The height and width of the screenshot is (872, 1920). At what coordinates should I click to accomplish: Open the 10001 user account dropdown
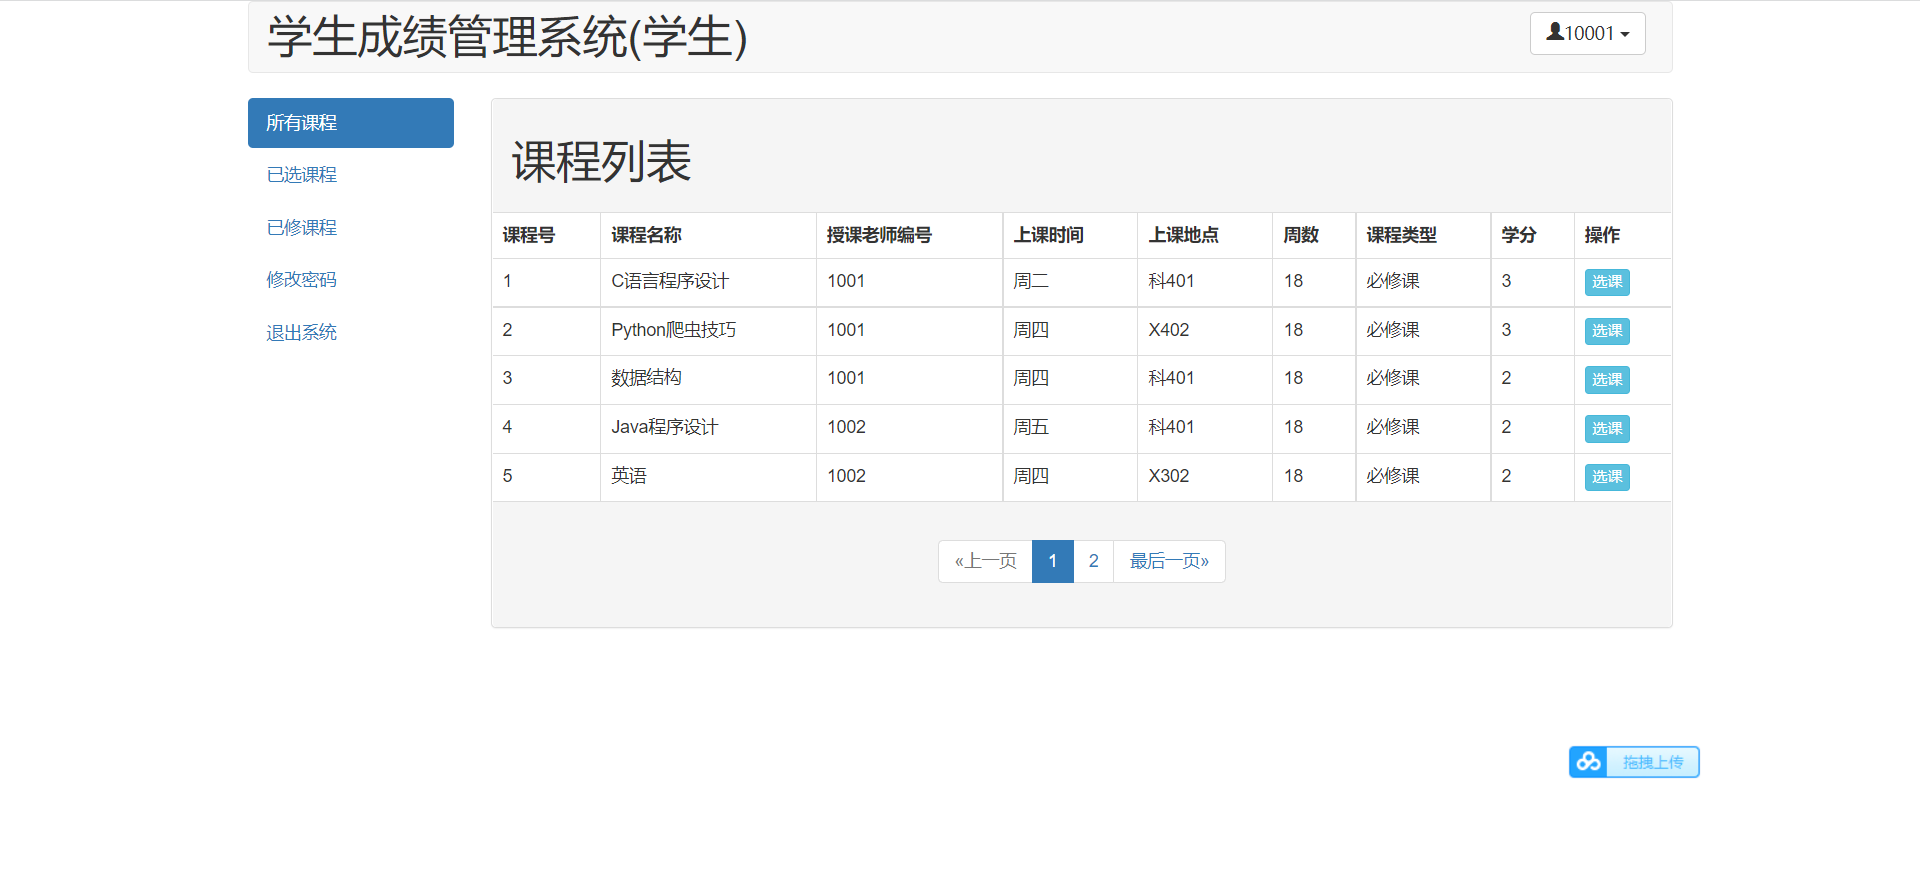point(1587,33)
